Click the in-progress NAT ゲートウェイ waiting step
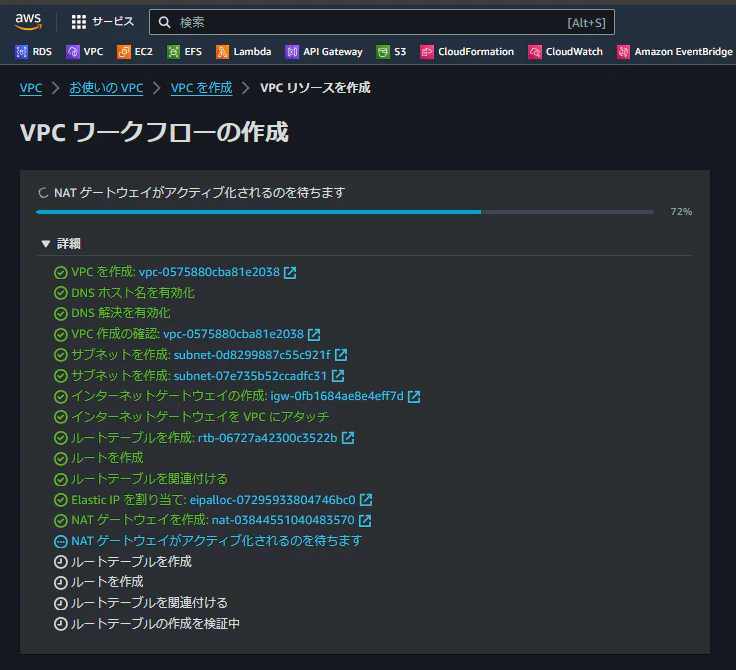Screen dimensions: 736x670 click(x=216, y=540)
